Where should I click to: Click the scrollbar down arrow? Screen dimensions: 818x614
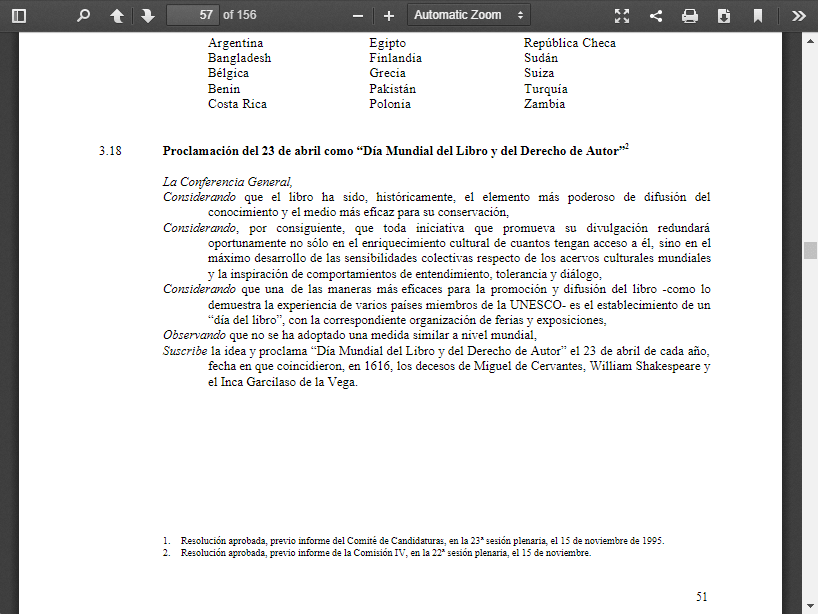pyautogui.click(x=810, y=606)
